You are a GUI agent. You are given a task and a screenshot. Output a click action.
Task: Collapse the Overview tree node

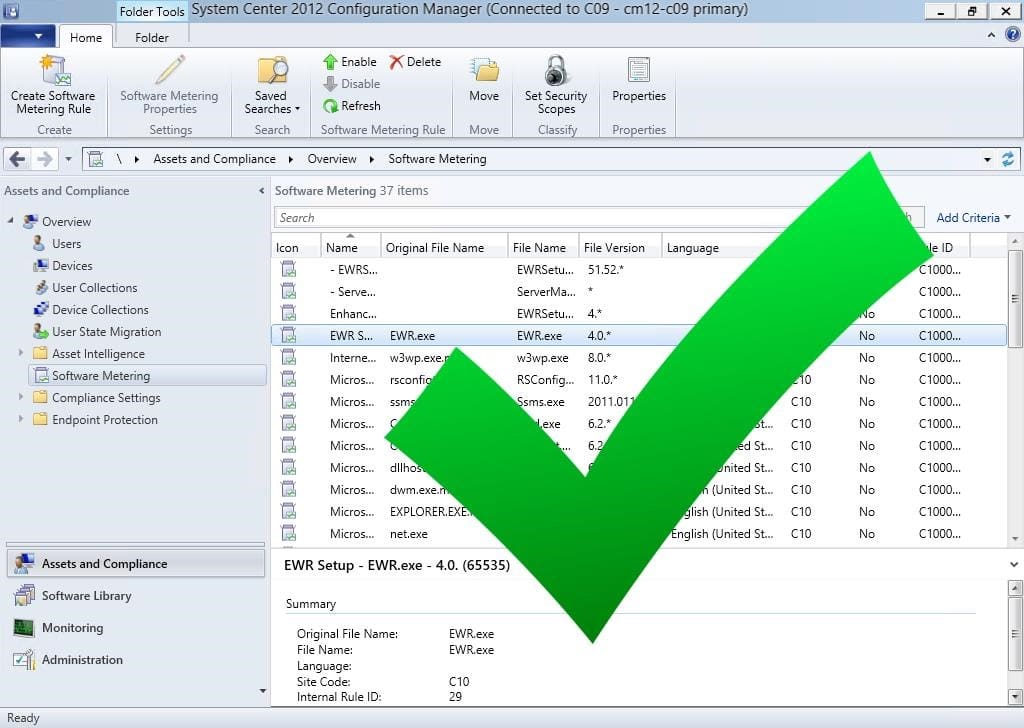click(10, 221)
